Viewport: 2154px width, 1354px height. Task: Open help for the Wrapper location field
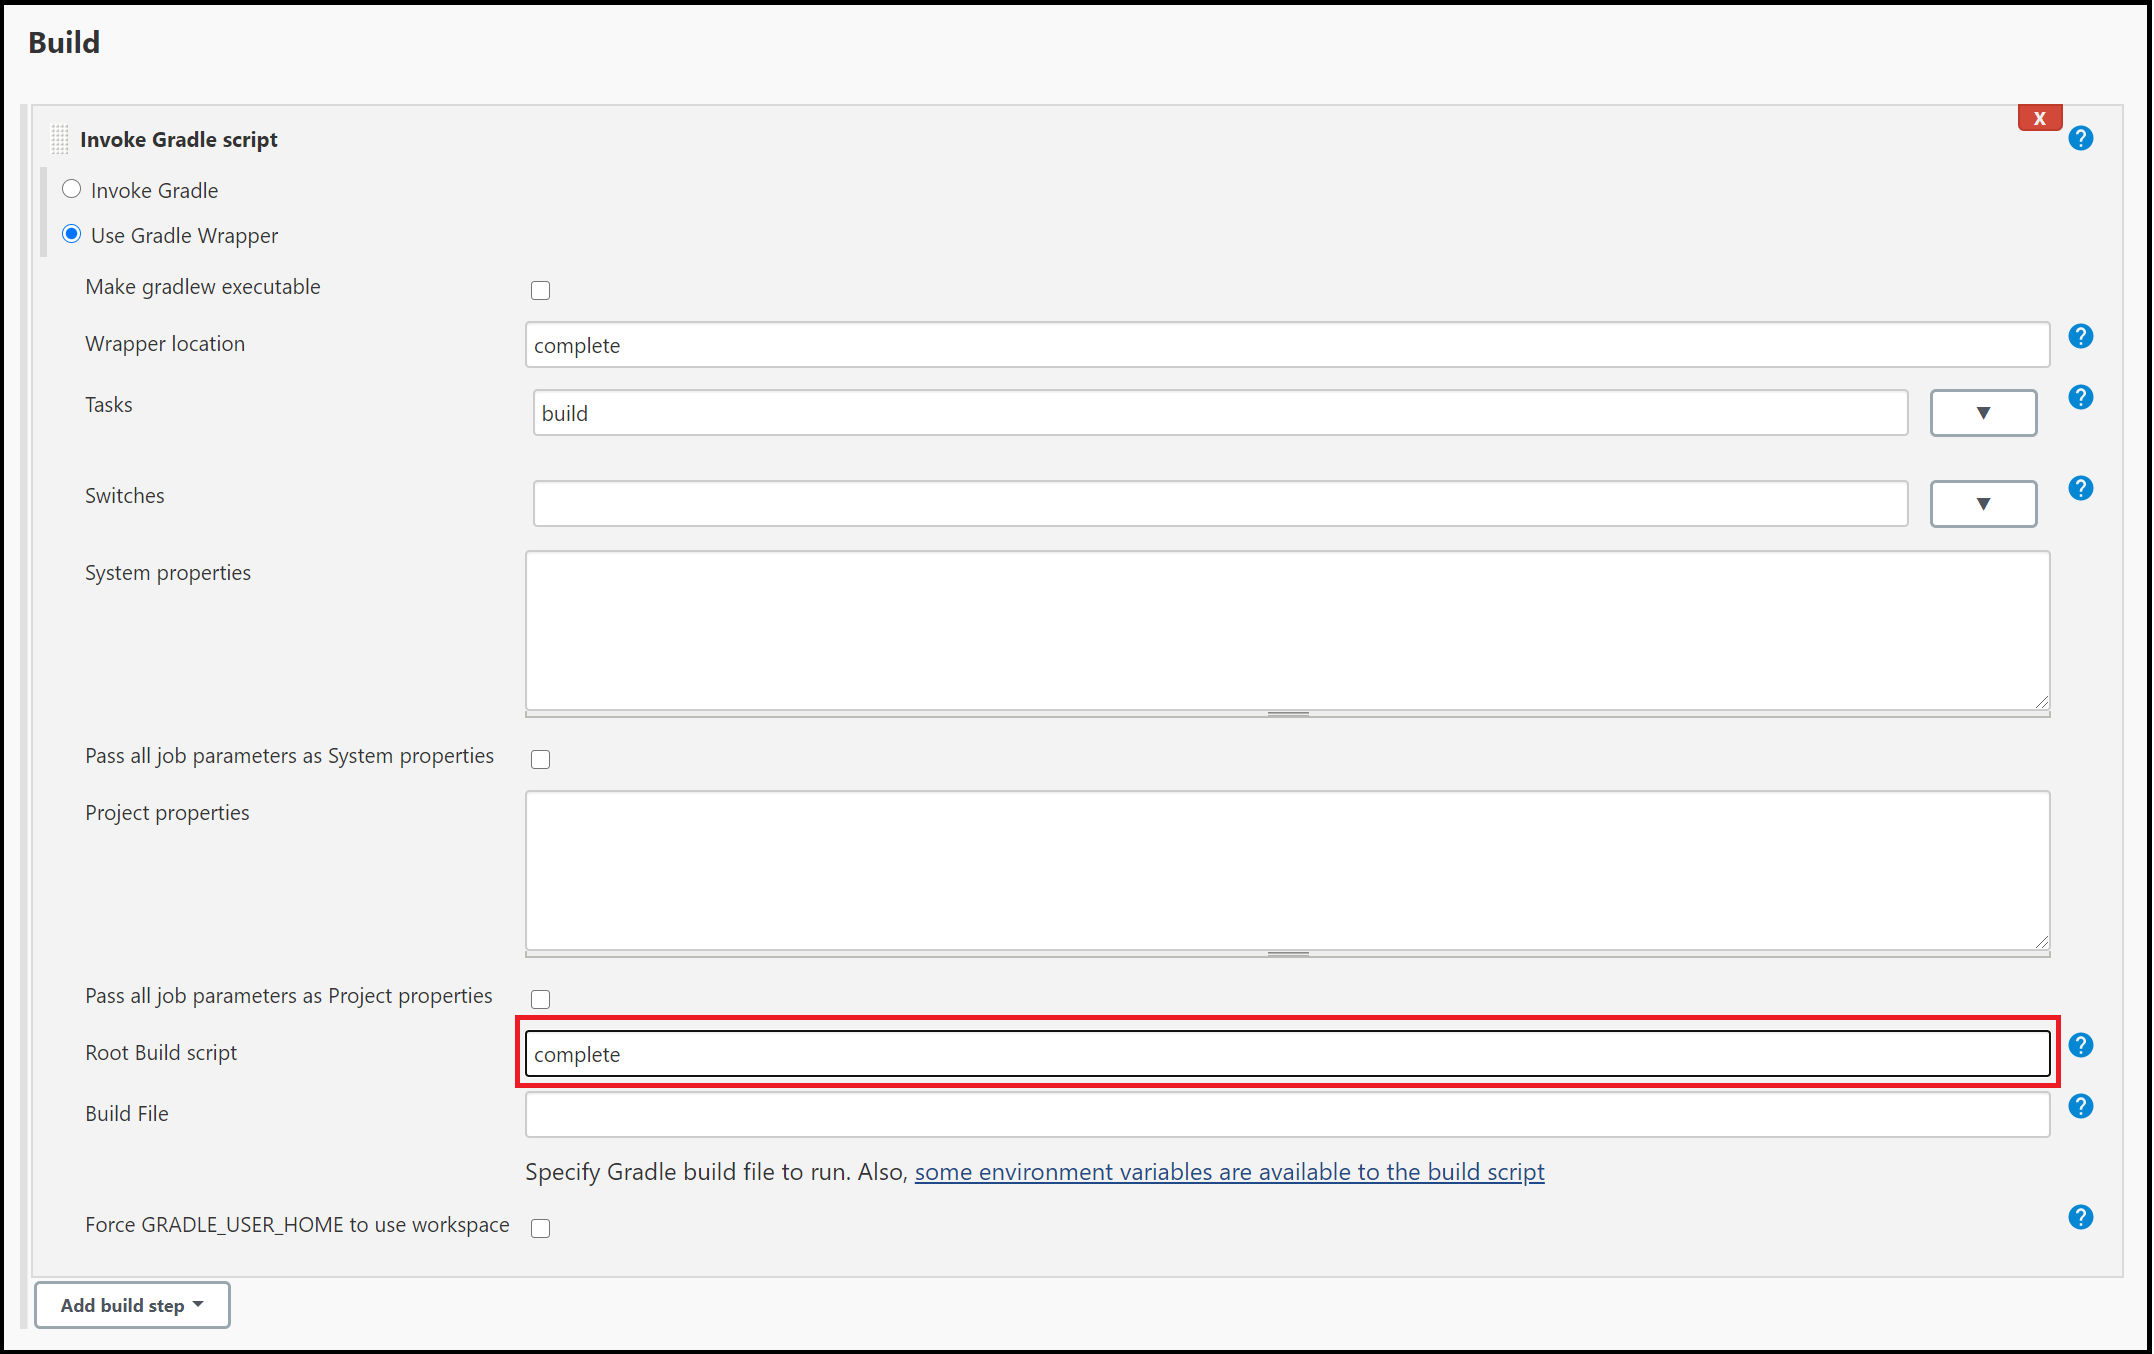[x=2081, y=336]
